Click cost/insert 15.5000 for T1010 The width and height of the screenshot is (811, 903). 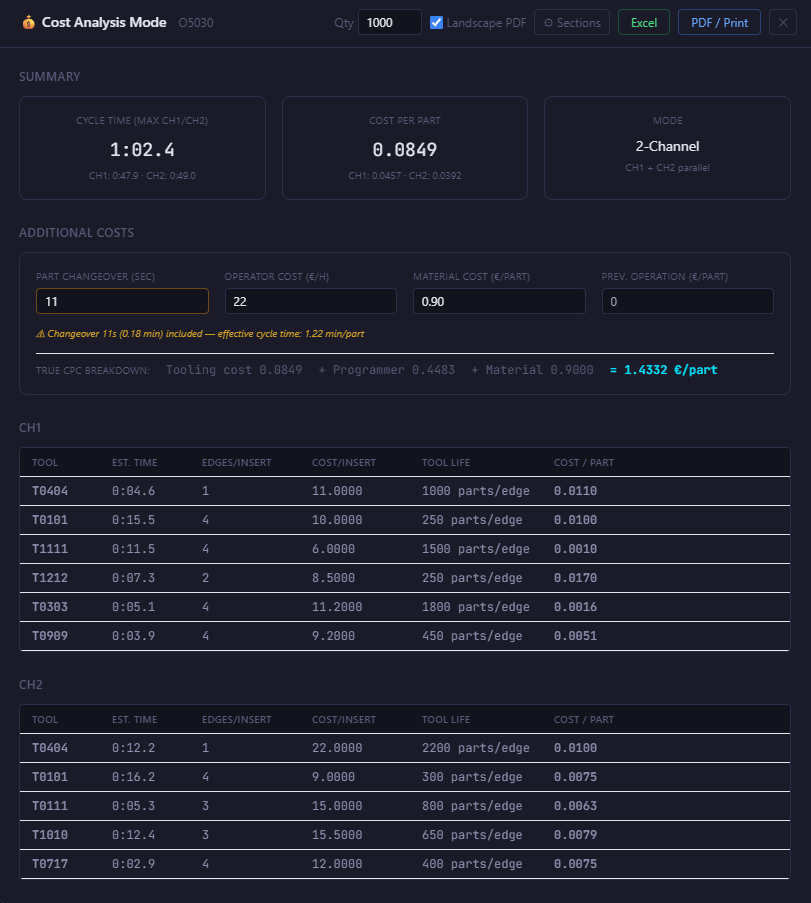tap(337, 835)
